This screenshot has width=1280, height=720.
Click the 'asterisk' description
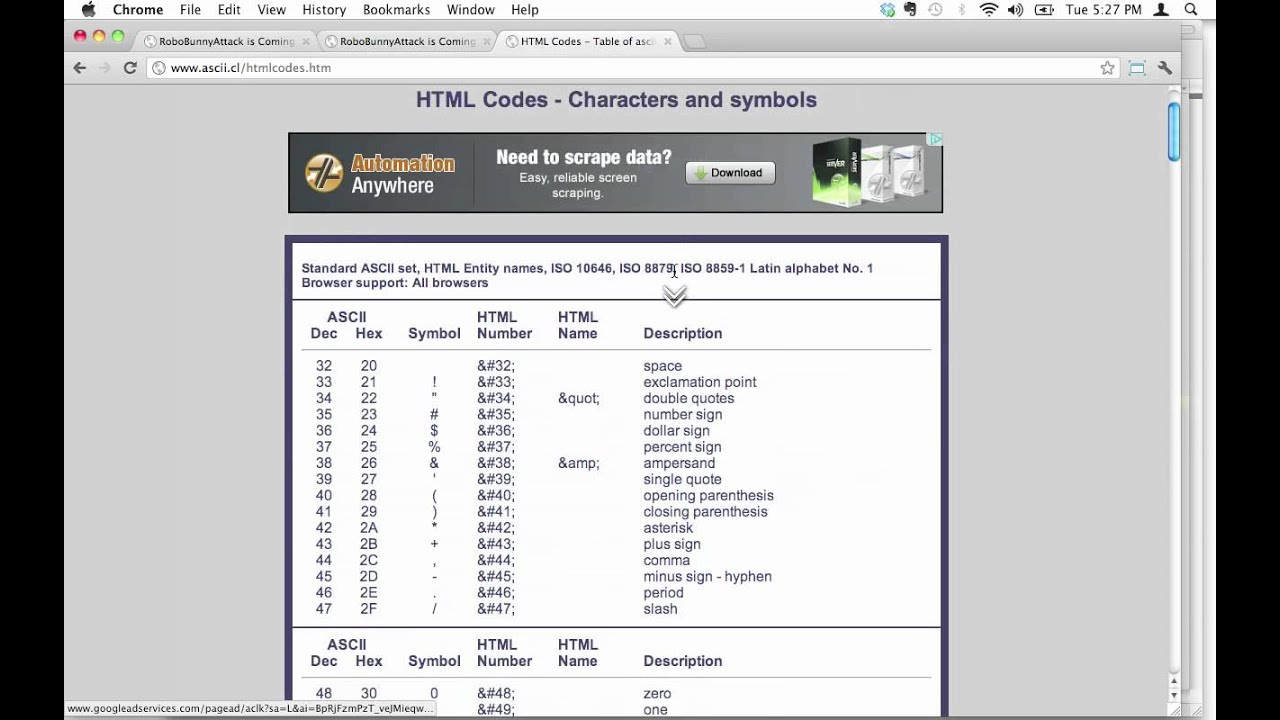pyautogui.click(x=668, y=528)
